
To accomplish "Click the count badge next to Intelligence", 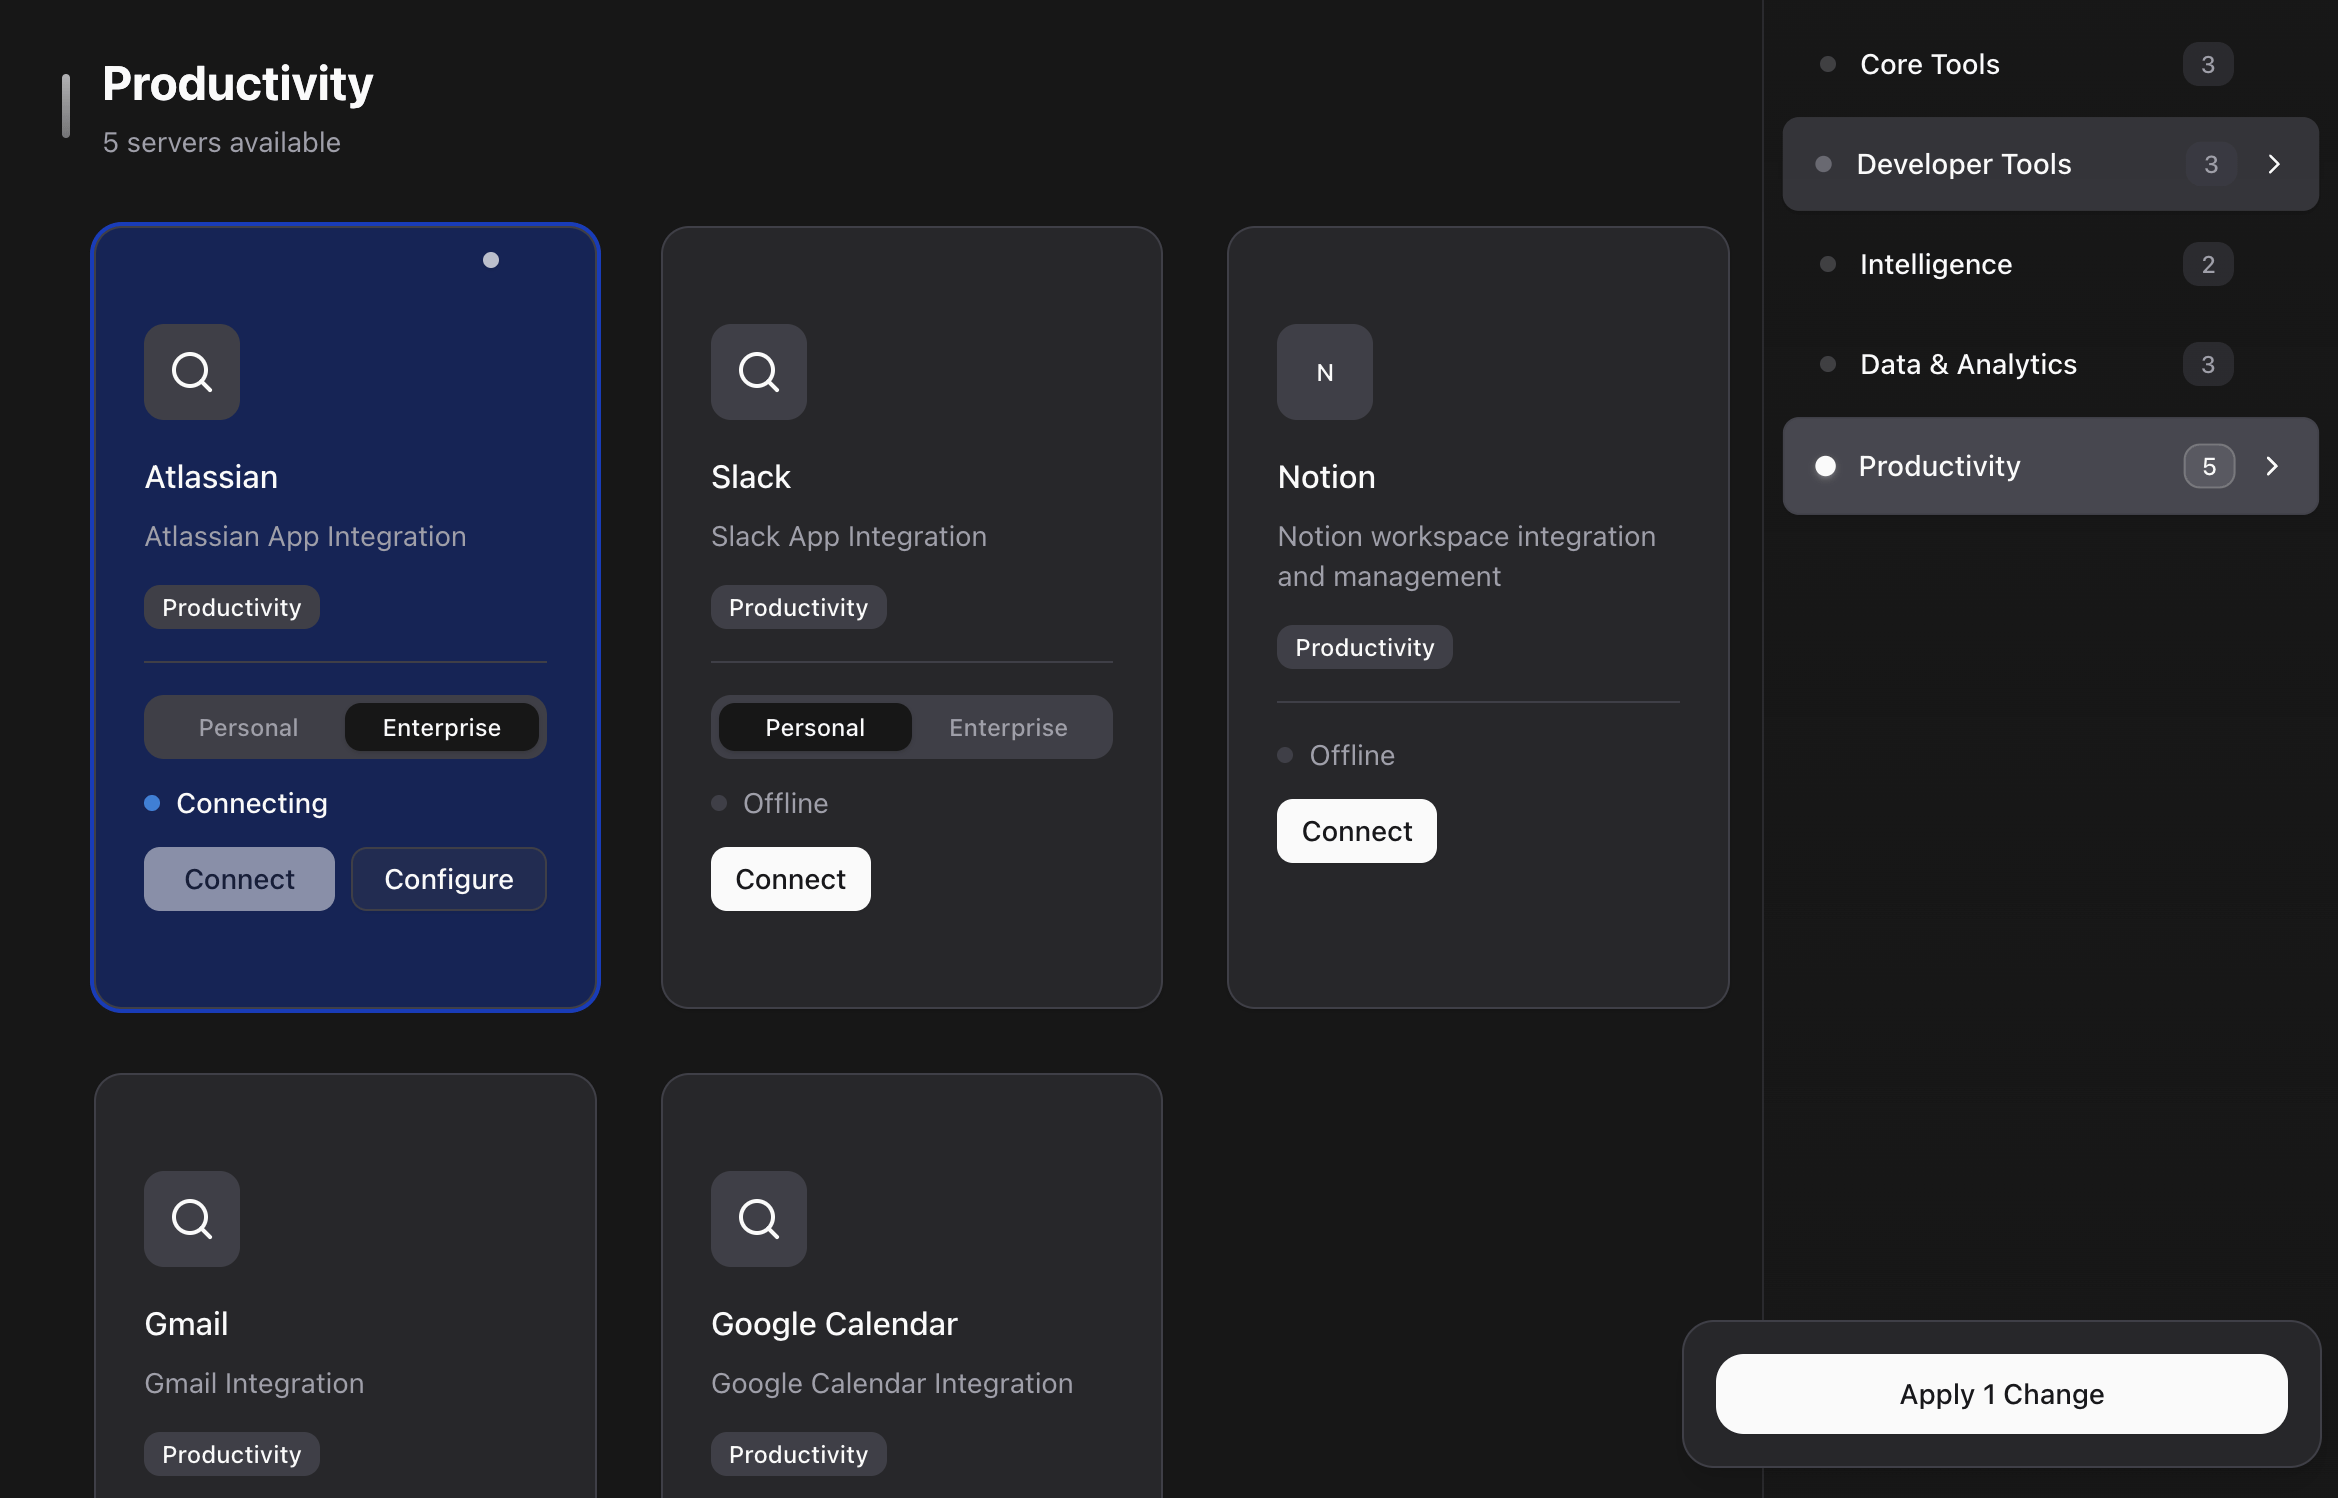I will point(2208,264).
